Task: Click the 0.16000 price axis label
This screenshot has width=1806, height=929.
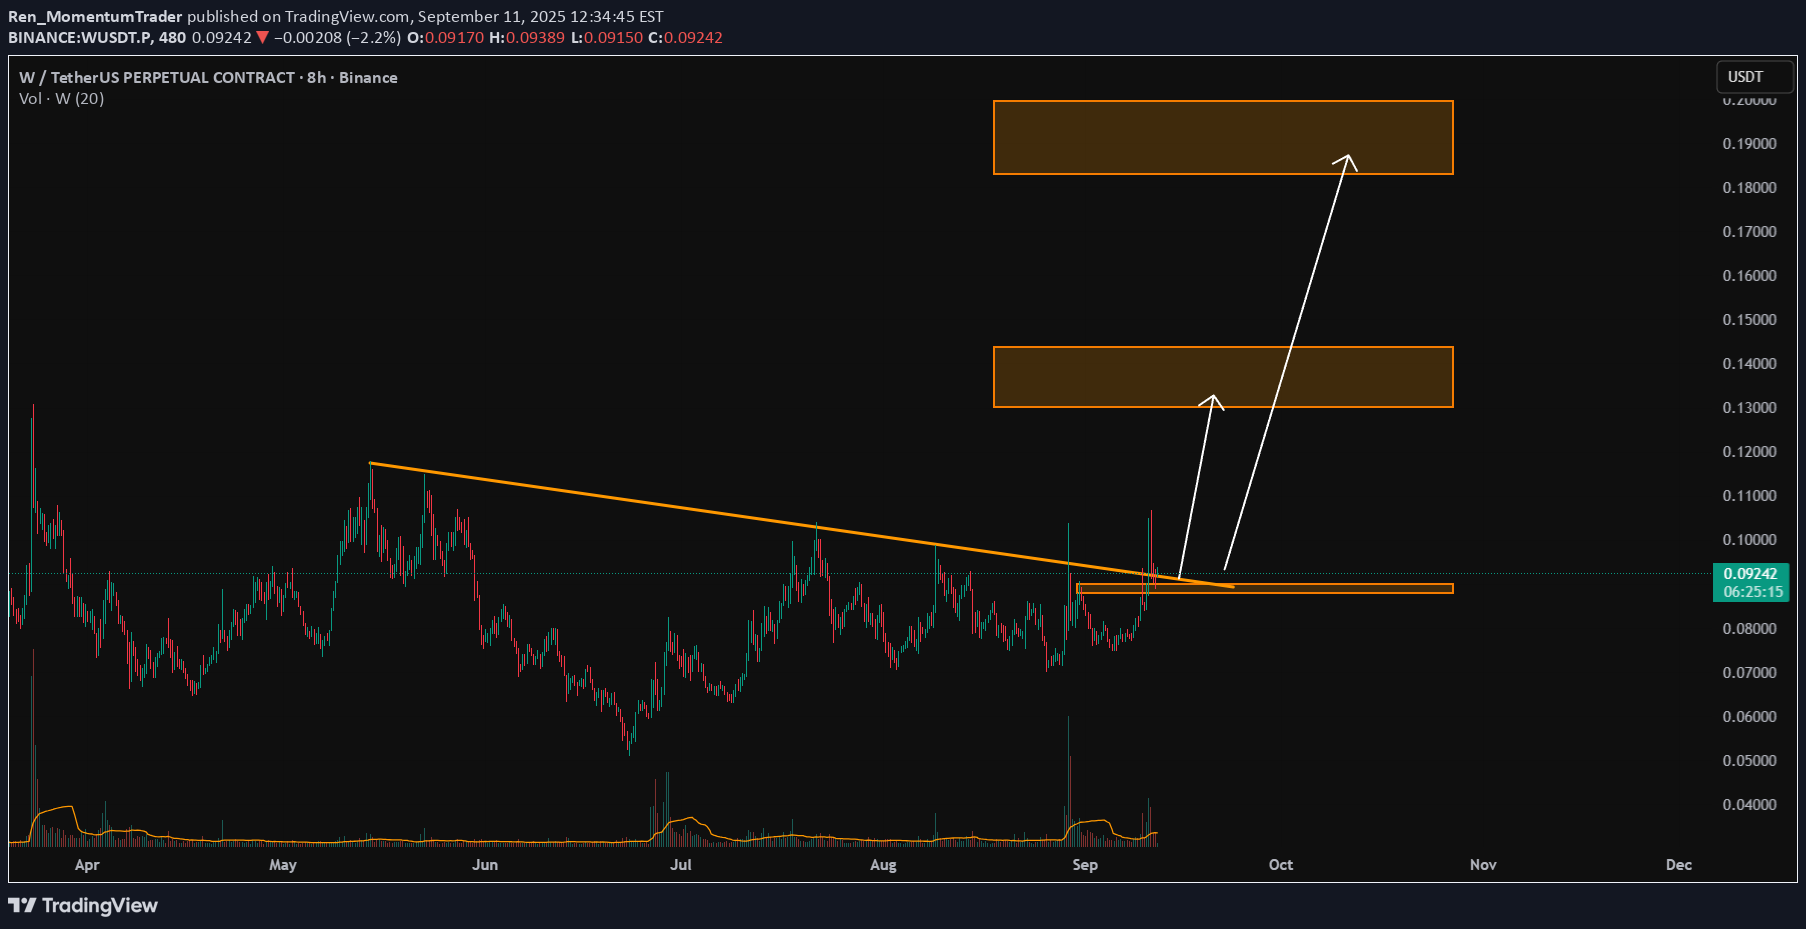Action: click(1750, 276)
